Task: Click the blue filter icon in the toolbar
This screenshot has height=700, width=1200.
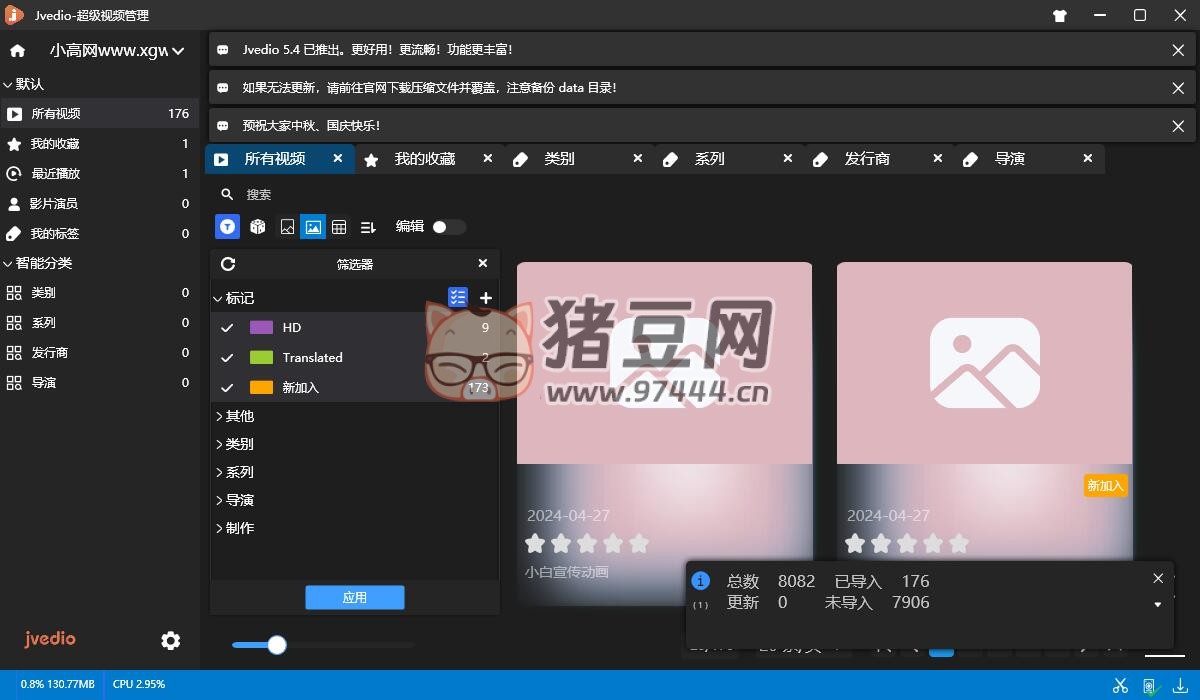Action: pyautogui.click(x=227, y=227)
